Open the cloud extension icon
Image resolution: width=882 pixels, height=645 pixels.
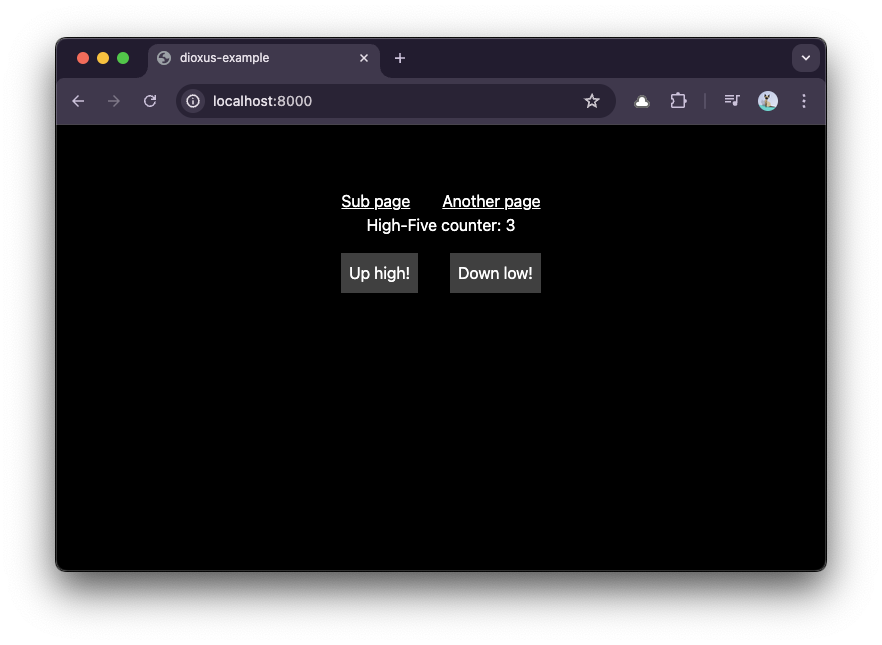click(642, 101)
